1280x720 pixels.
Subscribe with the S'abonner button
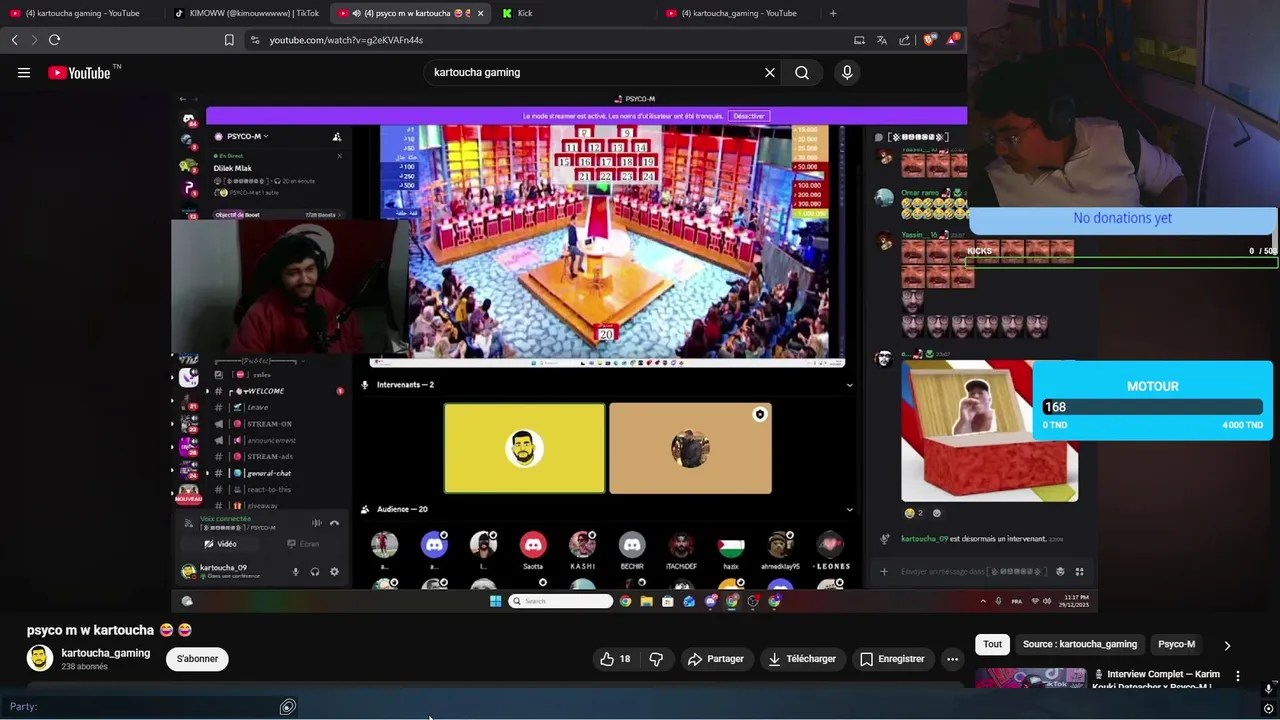(197, 659)
